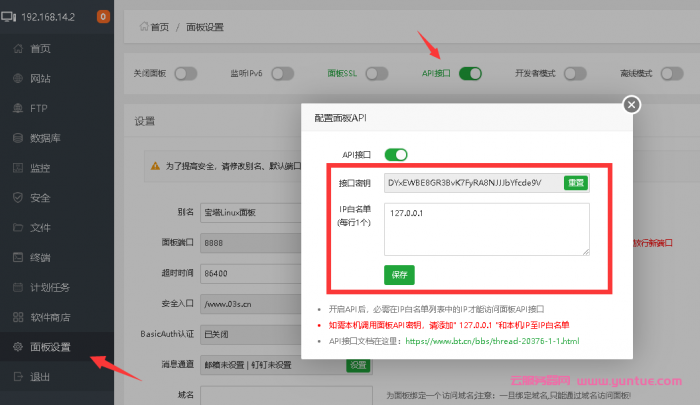This screenshot has width=700, height=405.
Task: Click the Home (首页) house icon in sidebar
Action: pos(17,48)
